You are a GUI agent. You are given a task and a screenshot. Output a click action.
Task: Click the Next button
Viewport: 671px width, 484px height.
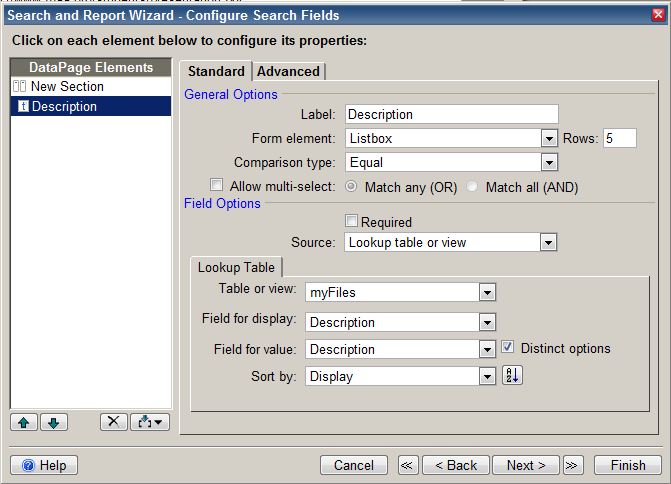tap(526, 465)
